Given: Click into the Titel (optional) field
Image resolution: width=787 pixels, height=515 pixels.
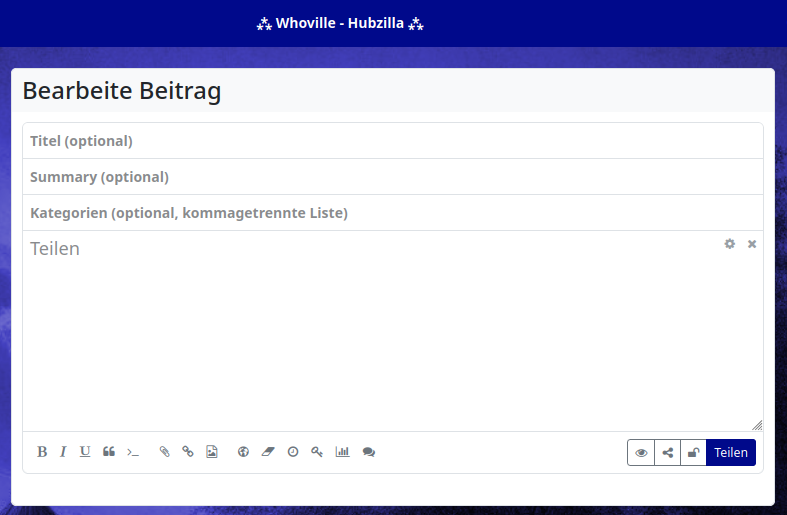Looking at the screenshot, I should [x=392, y=141].
